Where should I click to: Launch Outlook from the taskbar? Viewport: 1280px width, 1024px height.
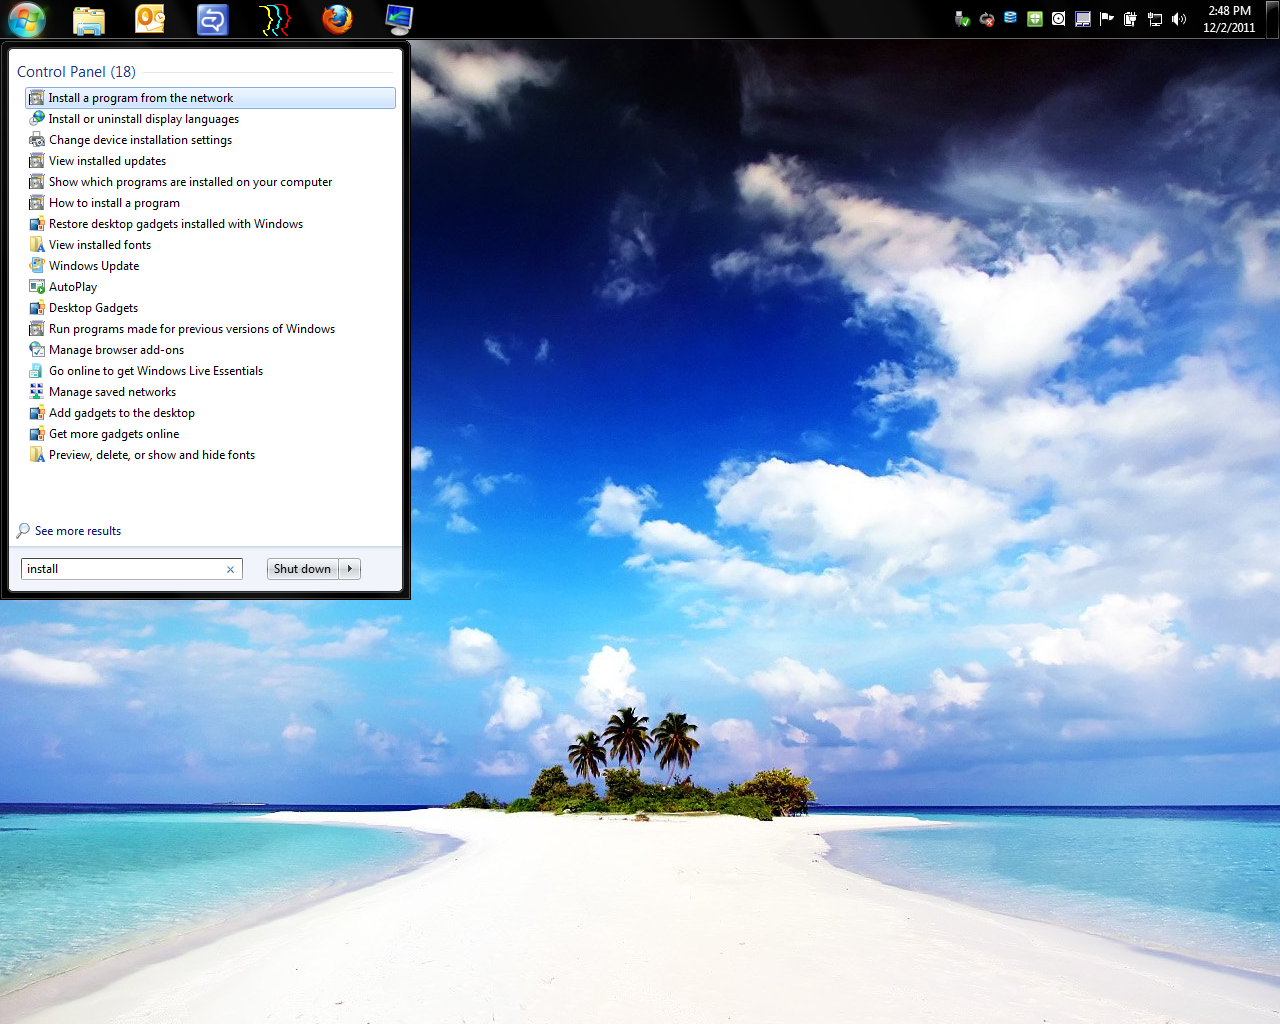point(150,20)
